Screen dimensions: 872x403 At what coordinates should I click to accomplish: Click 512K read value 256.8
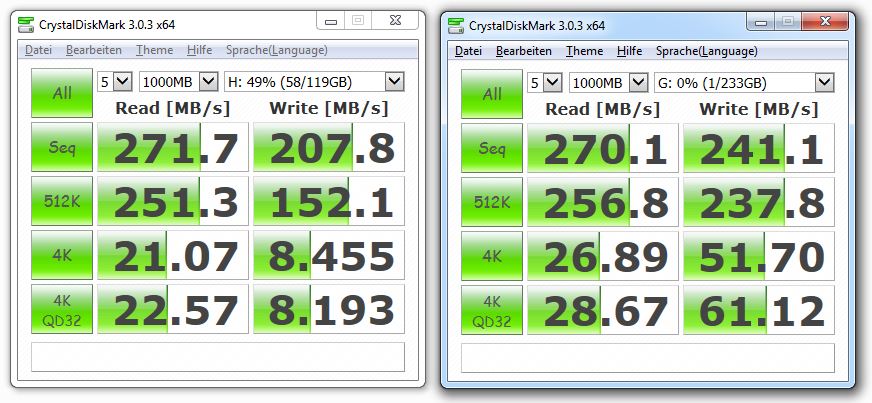(x=603, y=202)
